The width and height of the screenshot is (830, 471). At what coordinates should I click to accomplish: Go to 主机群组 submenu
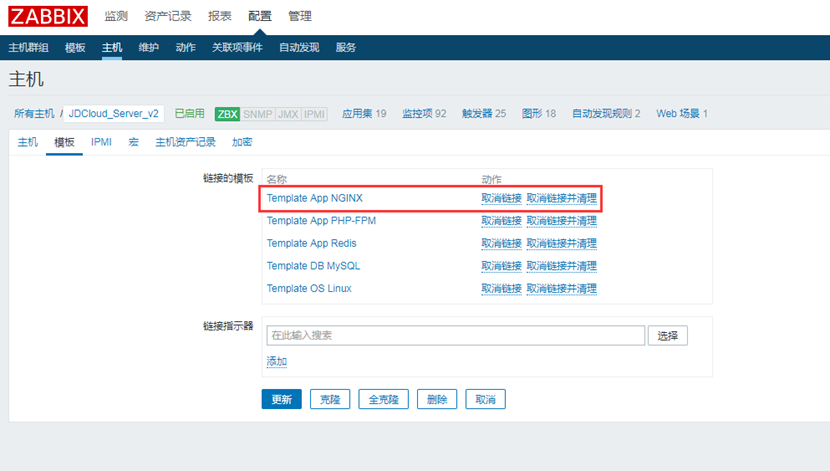pyautogui.click(x=29, y=48)
